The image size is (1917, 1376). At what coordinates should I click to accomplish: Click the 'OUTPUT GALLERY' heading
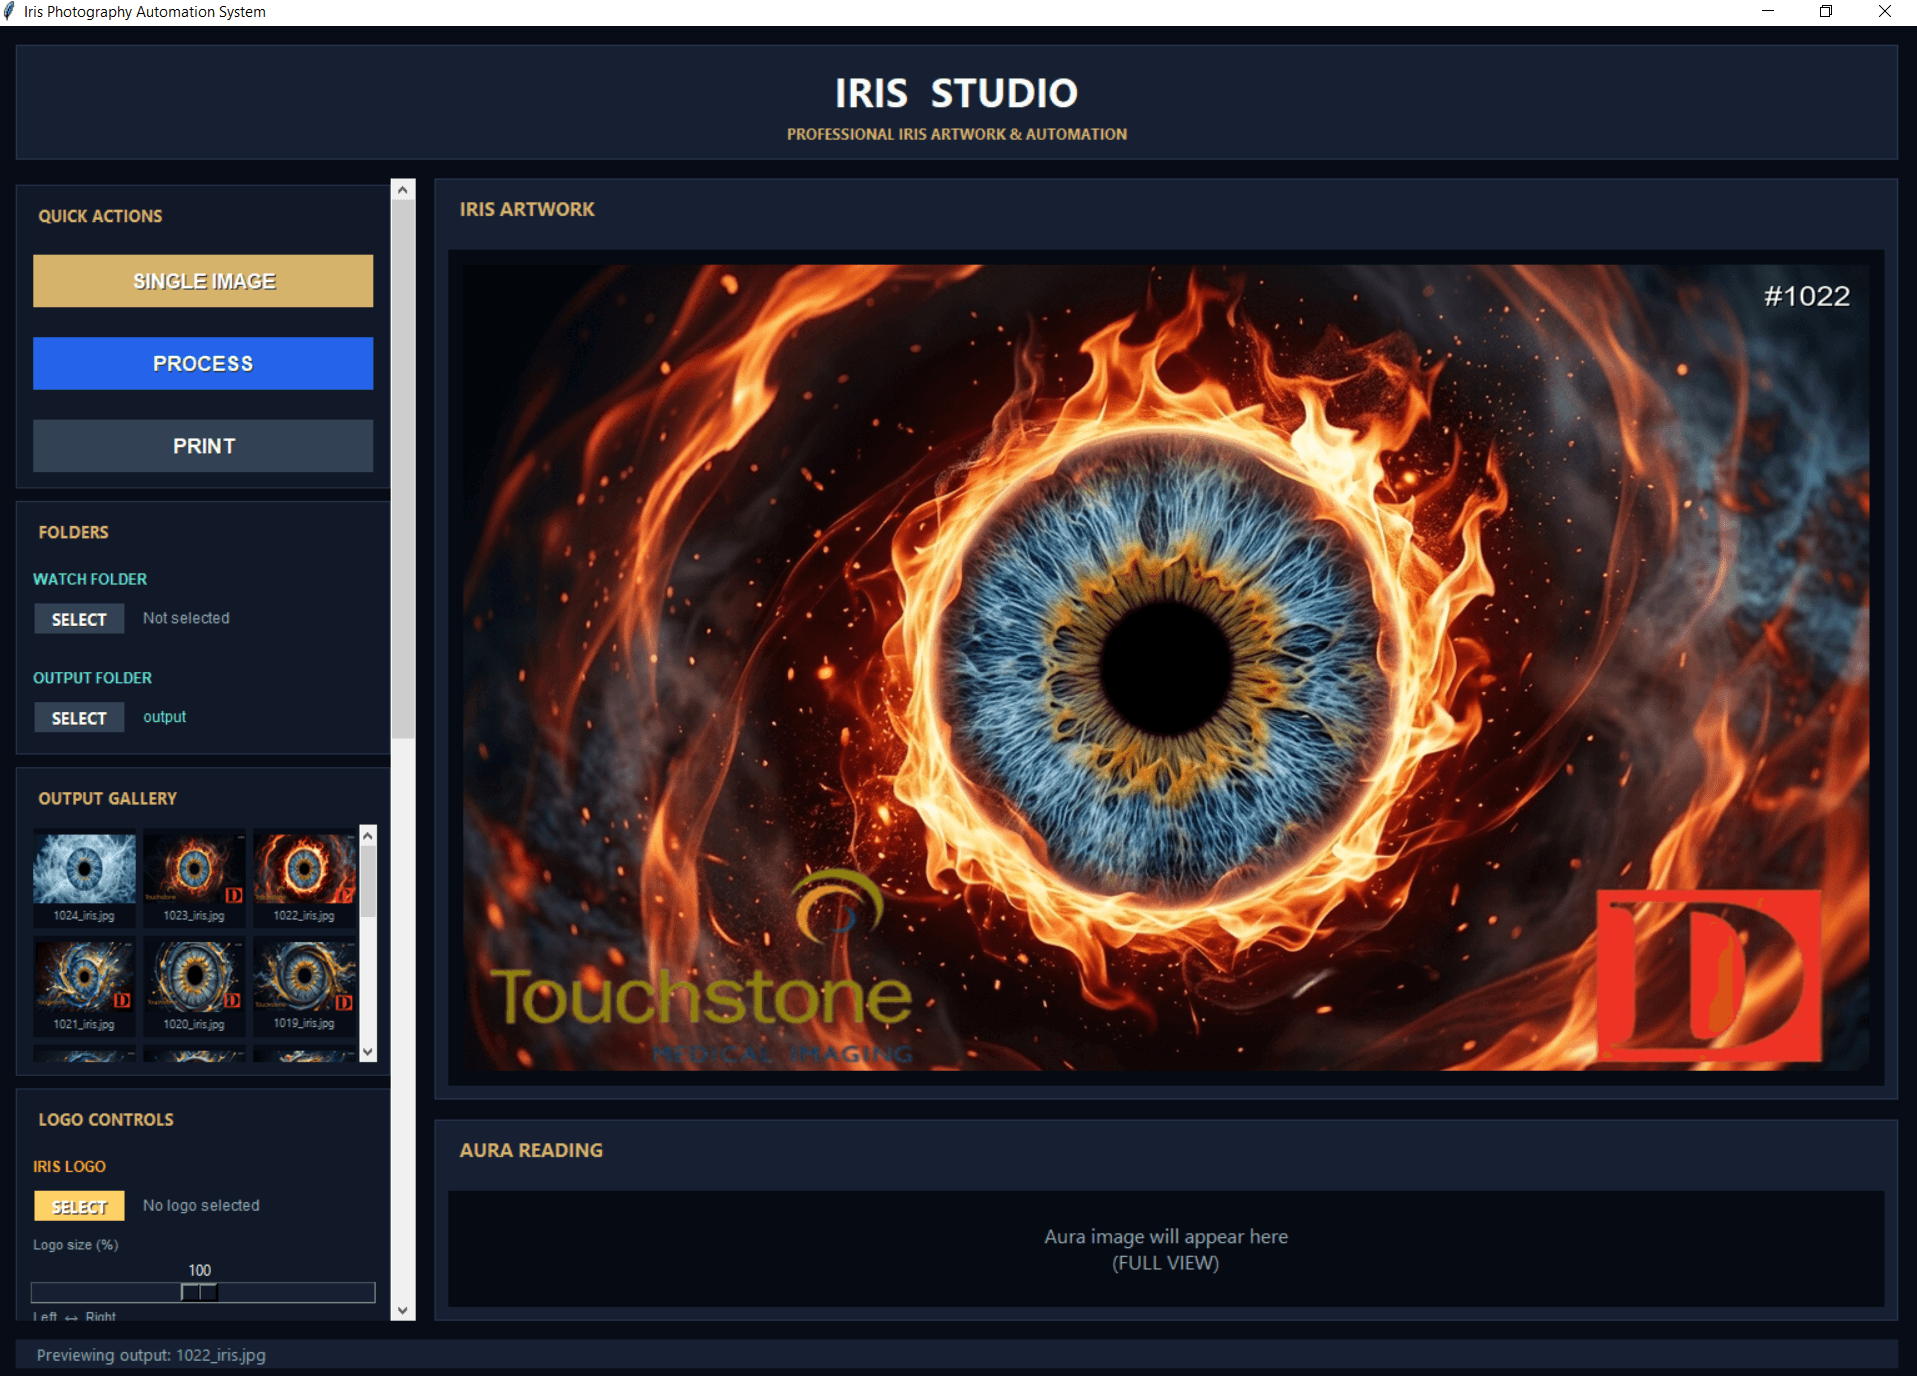(x=107, y=799)
